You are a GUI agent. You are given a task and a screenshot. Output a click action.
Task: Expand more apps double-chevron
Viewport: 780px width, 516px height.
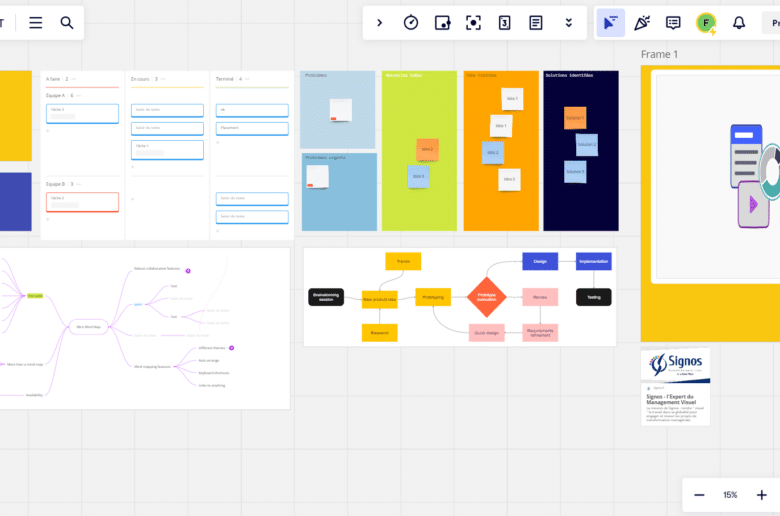click(569, 22)
